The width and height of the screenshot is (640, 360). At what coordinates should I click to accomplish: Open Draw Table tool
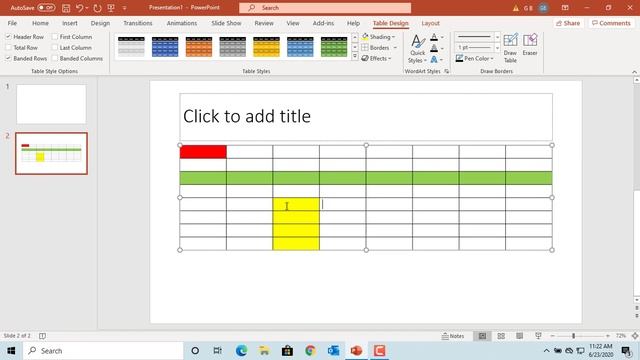point(510,48)
